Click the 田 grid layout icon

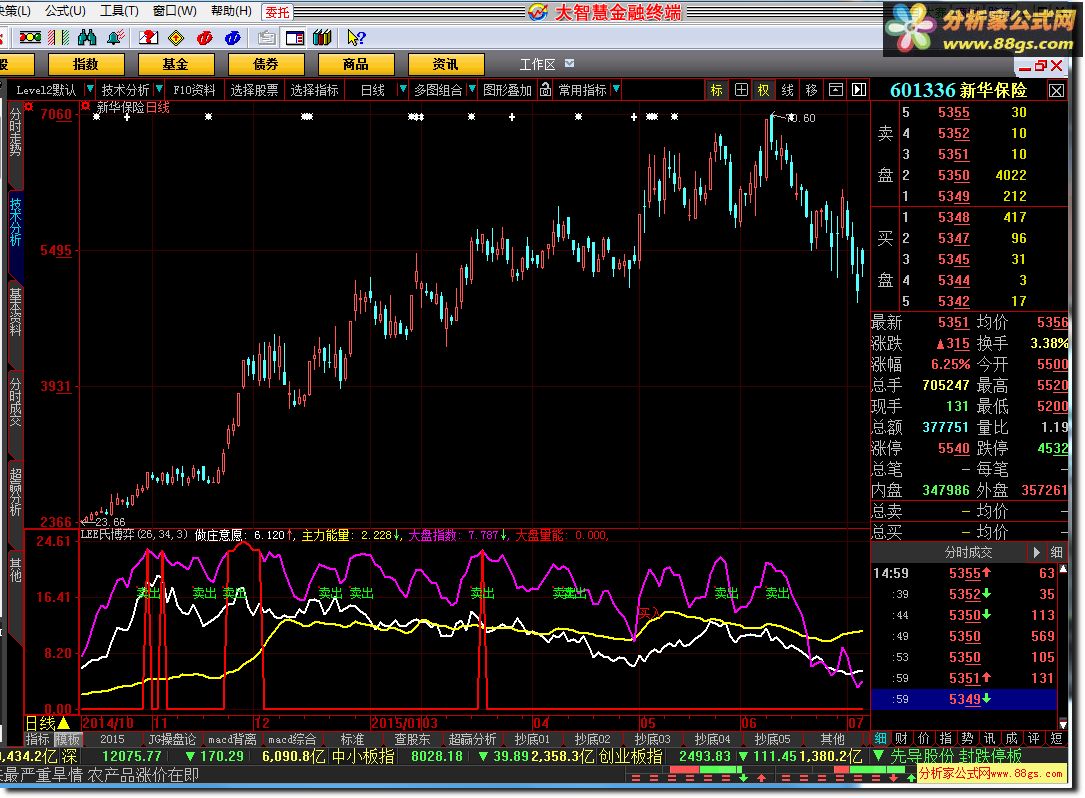click(741, 90)
